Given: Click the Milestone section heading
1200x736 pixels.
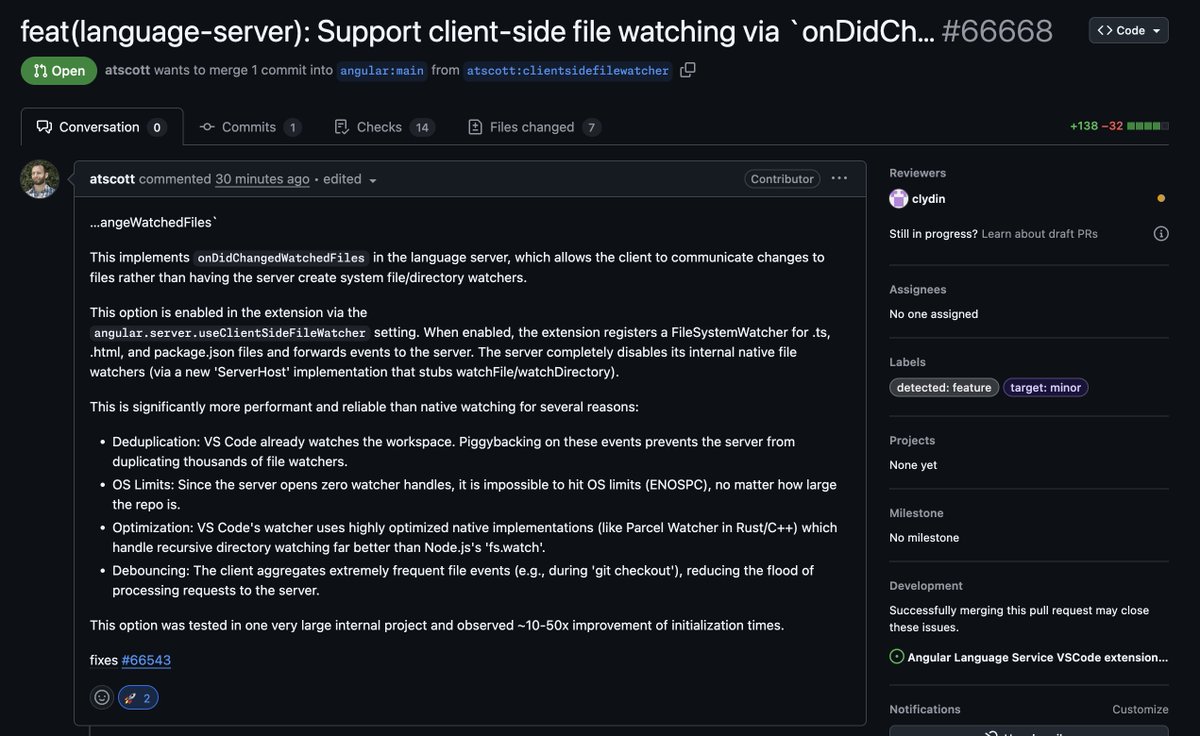Looking at the screenshot, I should tap(916, 513).
